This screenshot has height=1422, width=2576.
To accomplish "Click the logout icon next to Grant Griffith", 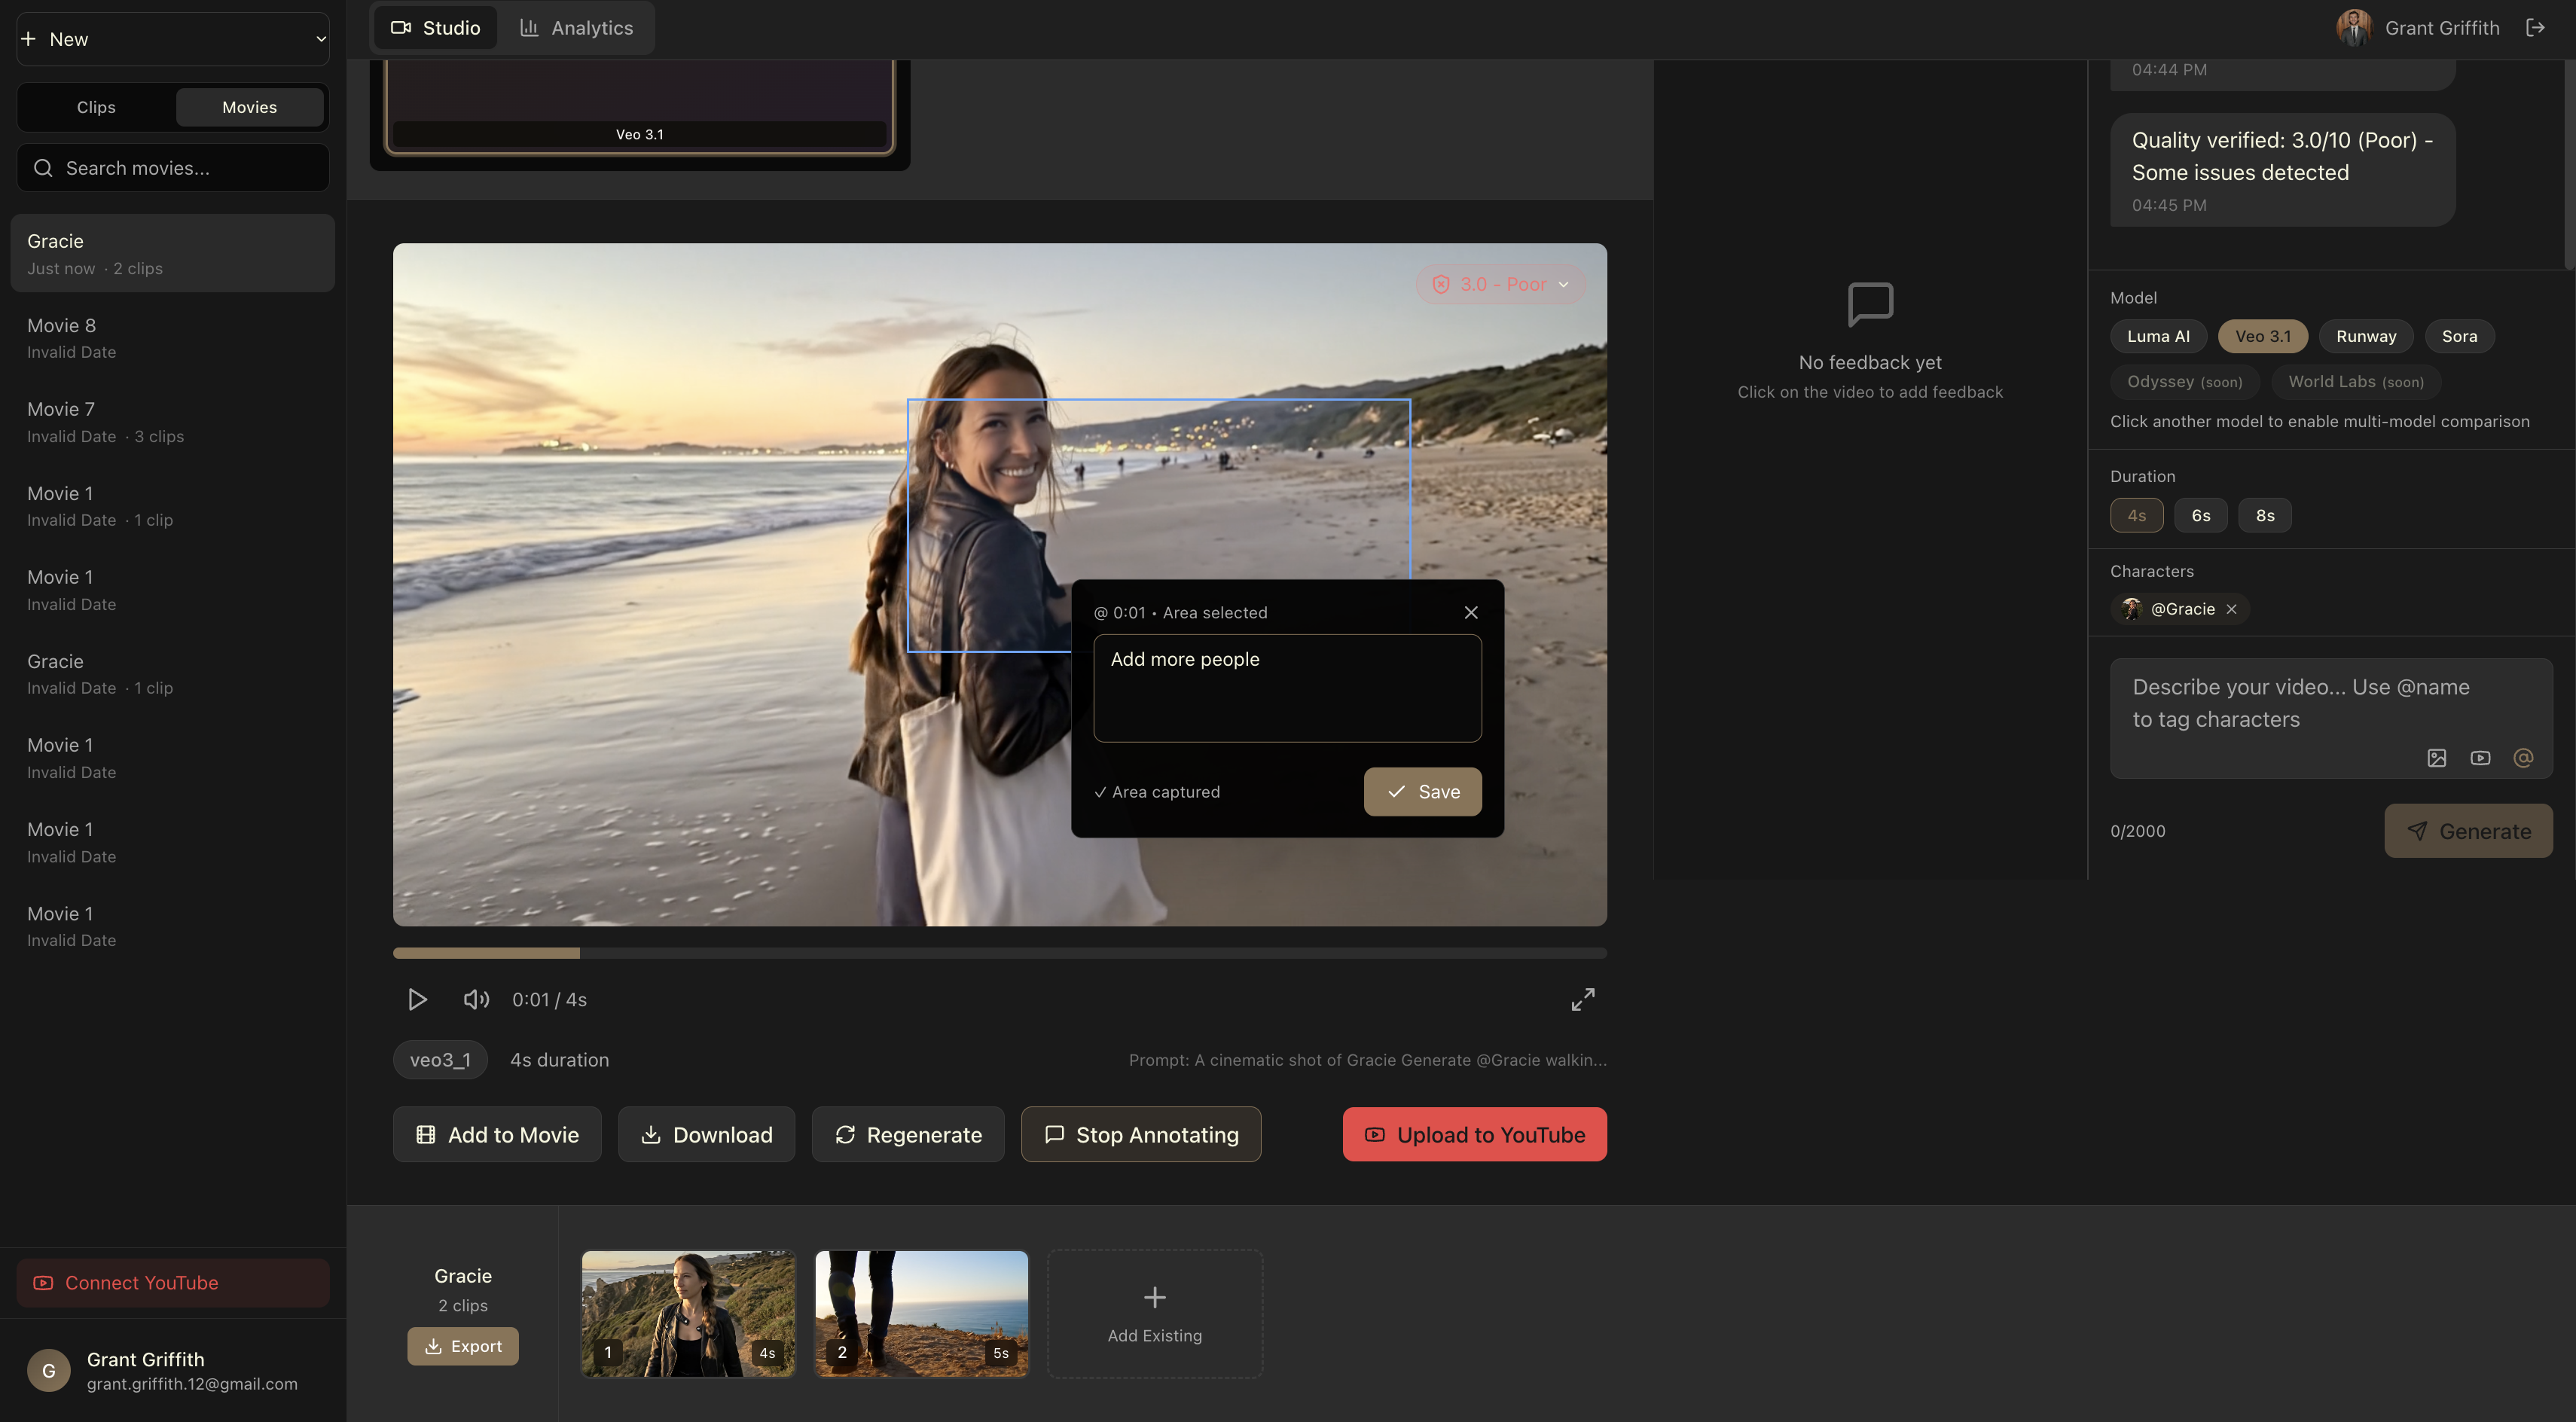I will coord(2535,28).
